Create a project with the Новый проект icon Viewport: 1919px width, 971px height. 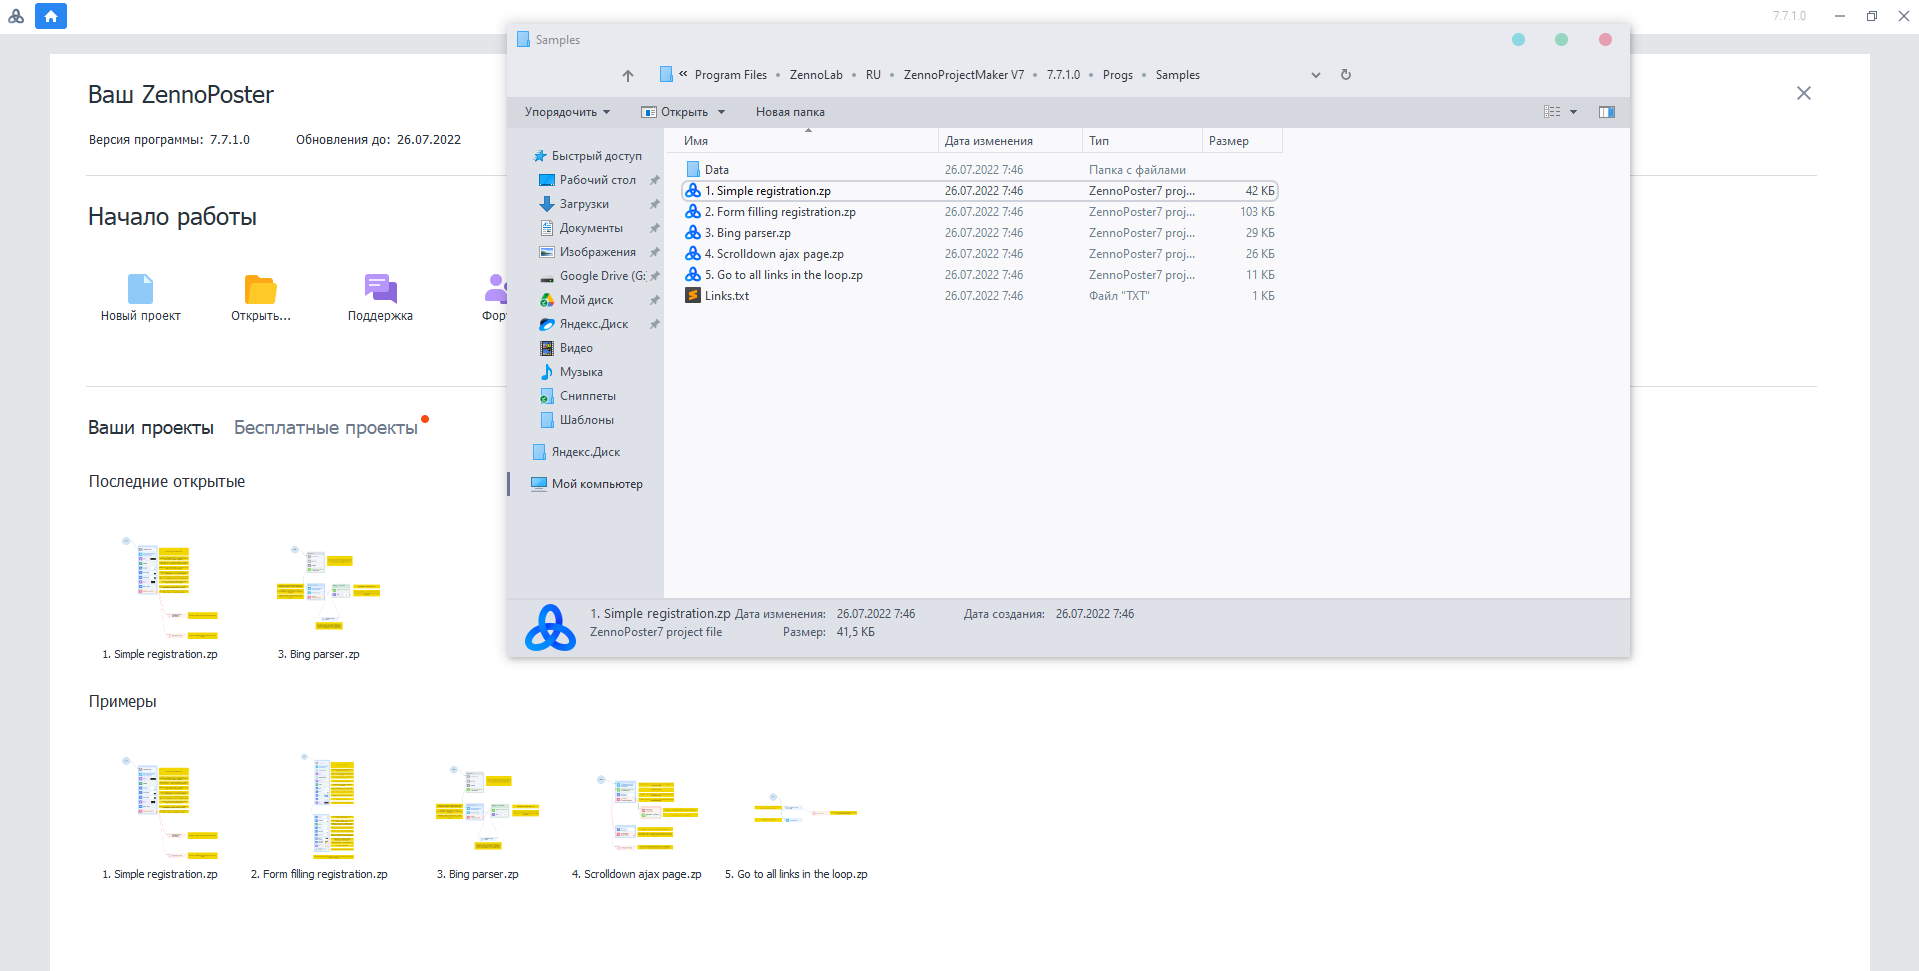(x=140, y=289)
